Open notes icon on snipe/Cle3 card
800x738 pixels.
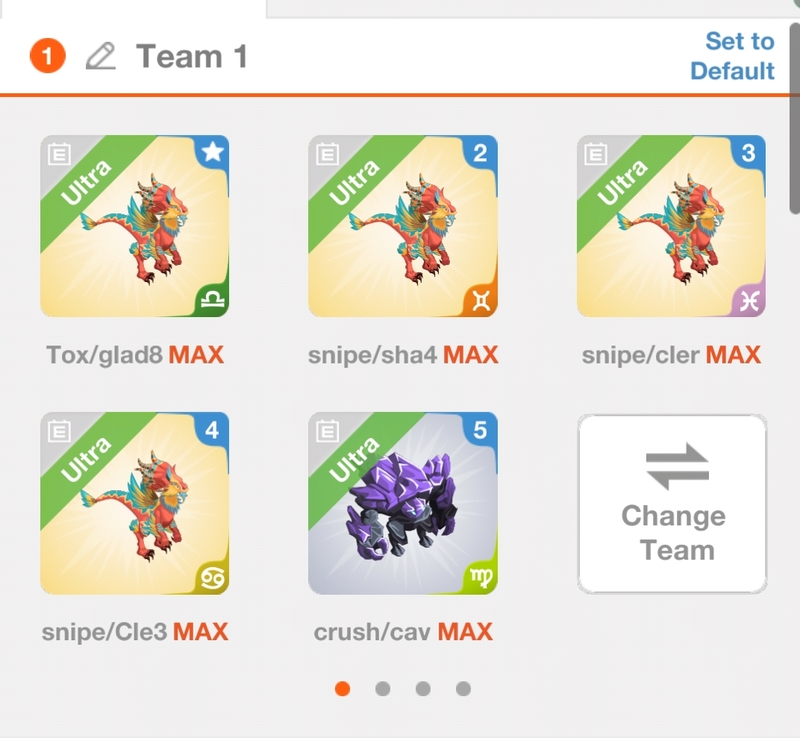[x=59, y=431]
